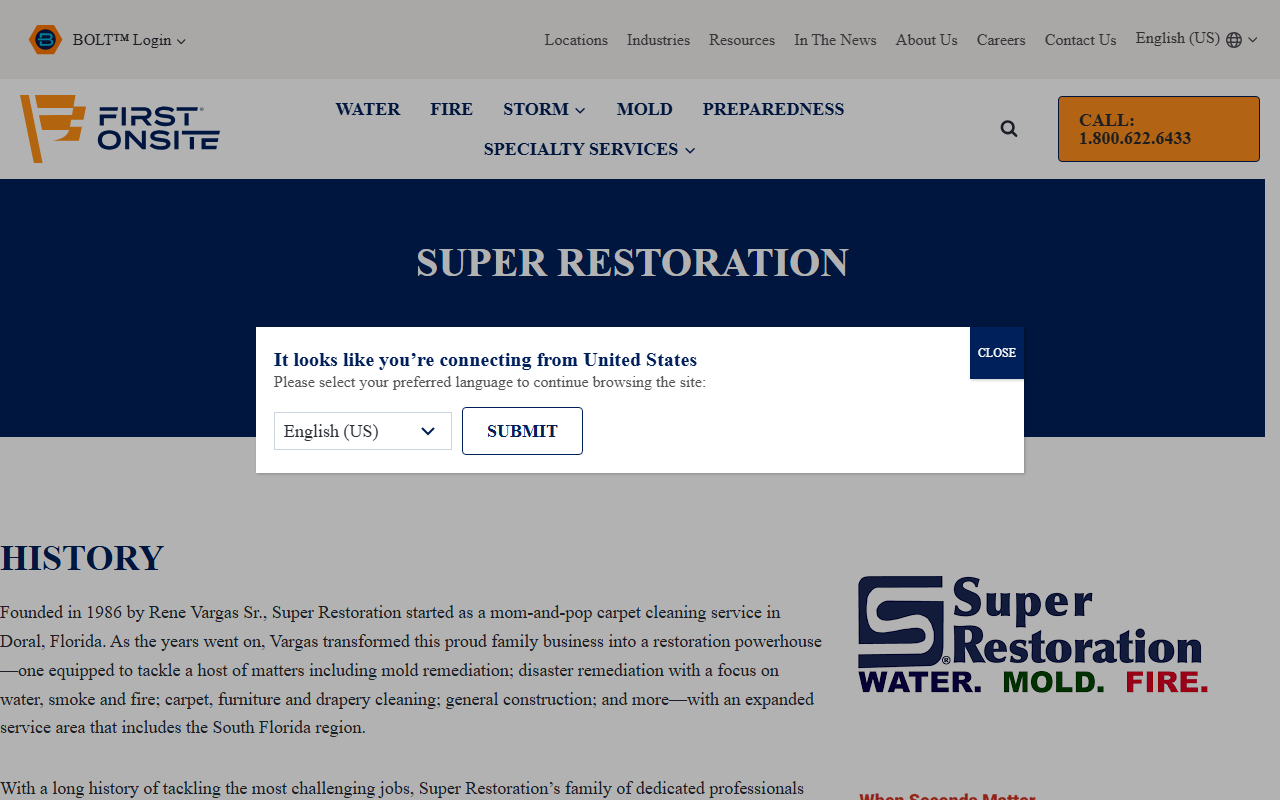Screen dimensions: 1280x800
Task: Click the popup title about United States
Action: (485, 360)
